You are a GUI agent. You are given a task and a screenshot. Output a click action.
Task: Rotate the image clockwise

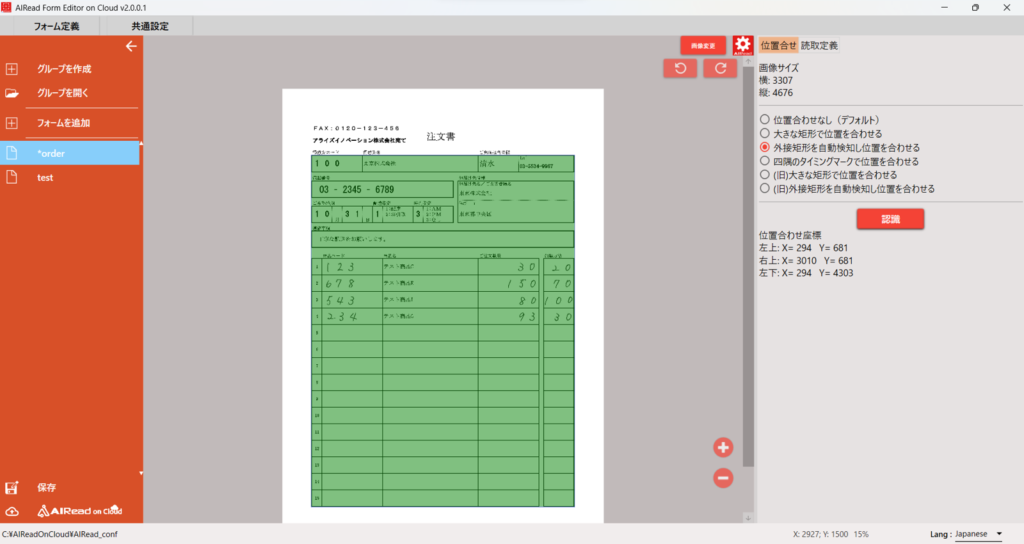(720, 68)
